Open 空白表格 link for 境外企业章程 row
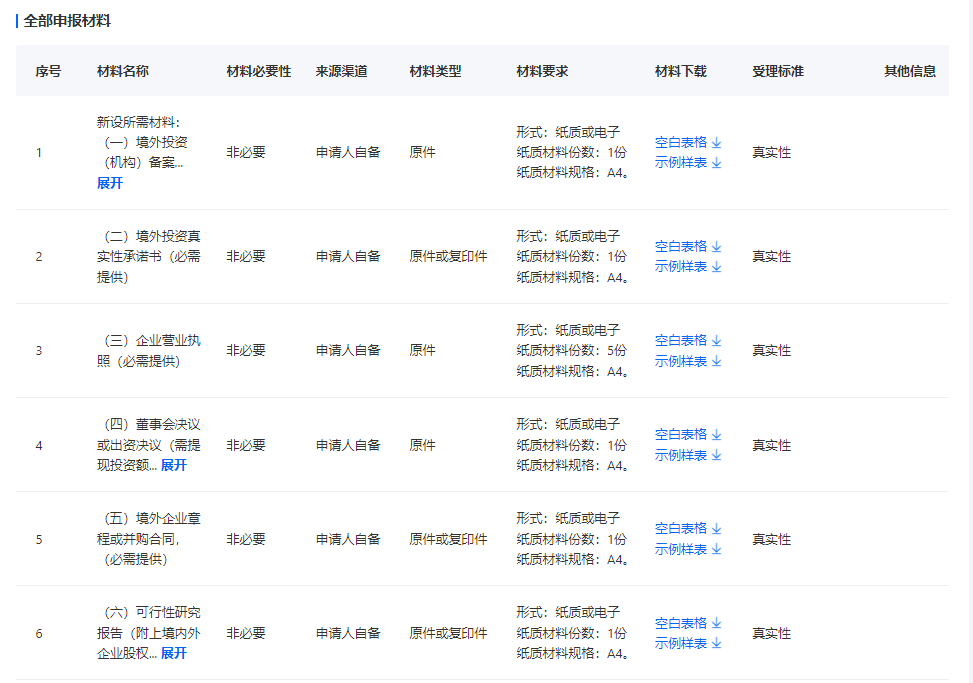The height and width of the screenshot is (683, 973). click(681, 528)
